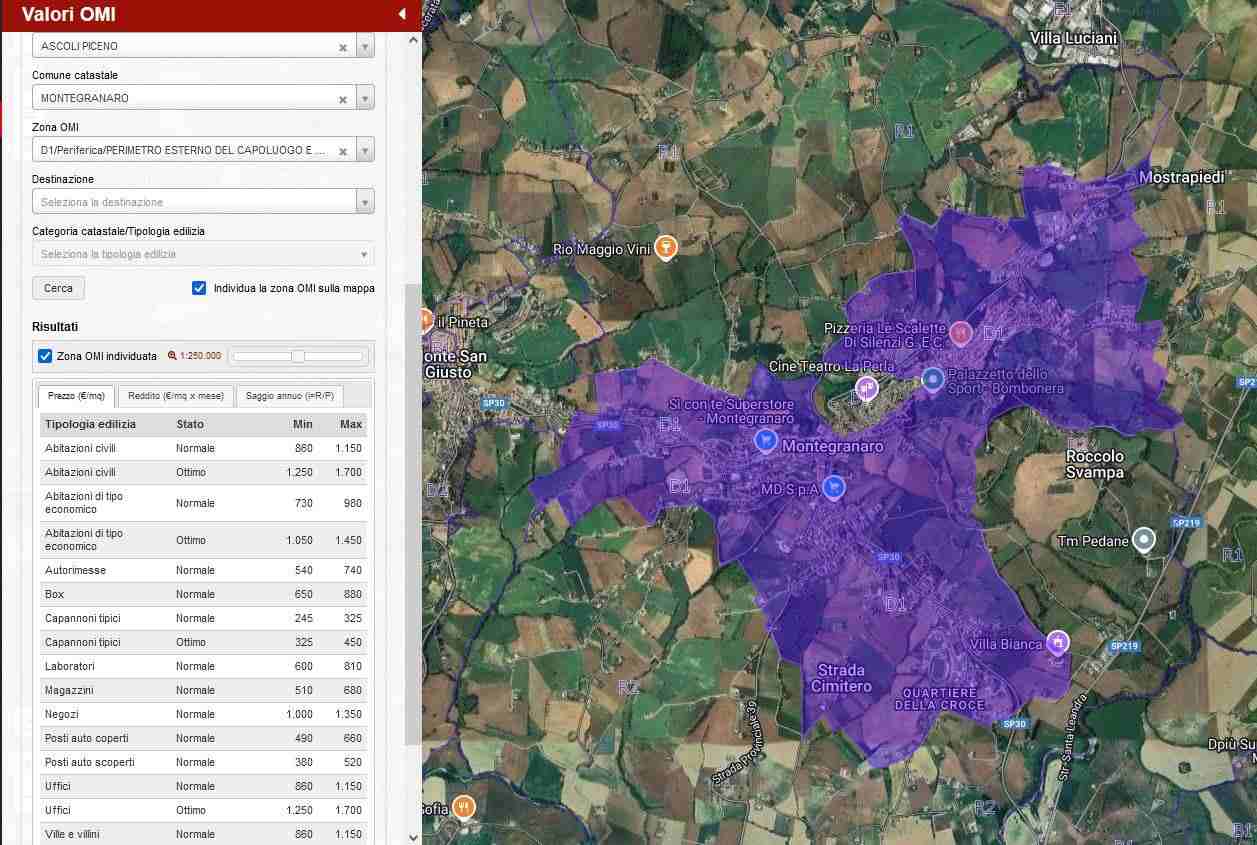Screen dimensions: 1257x845
Task: Open the Villa Bianca map pin
Action: click(x=1058, y=641)
